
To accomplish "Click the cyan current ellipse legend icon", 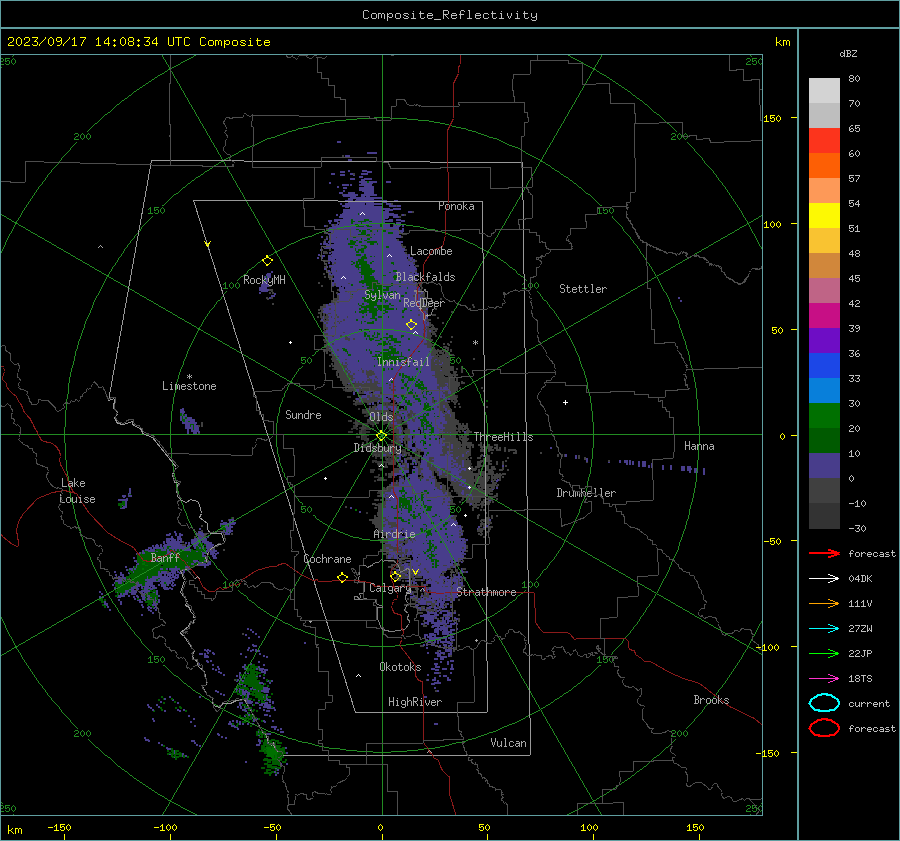I will pos(824,703).
